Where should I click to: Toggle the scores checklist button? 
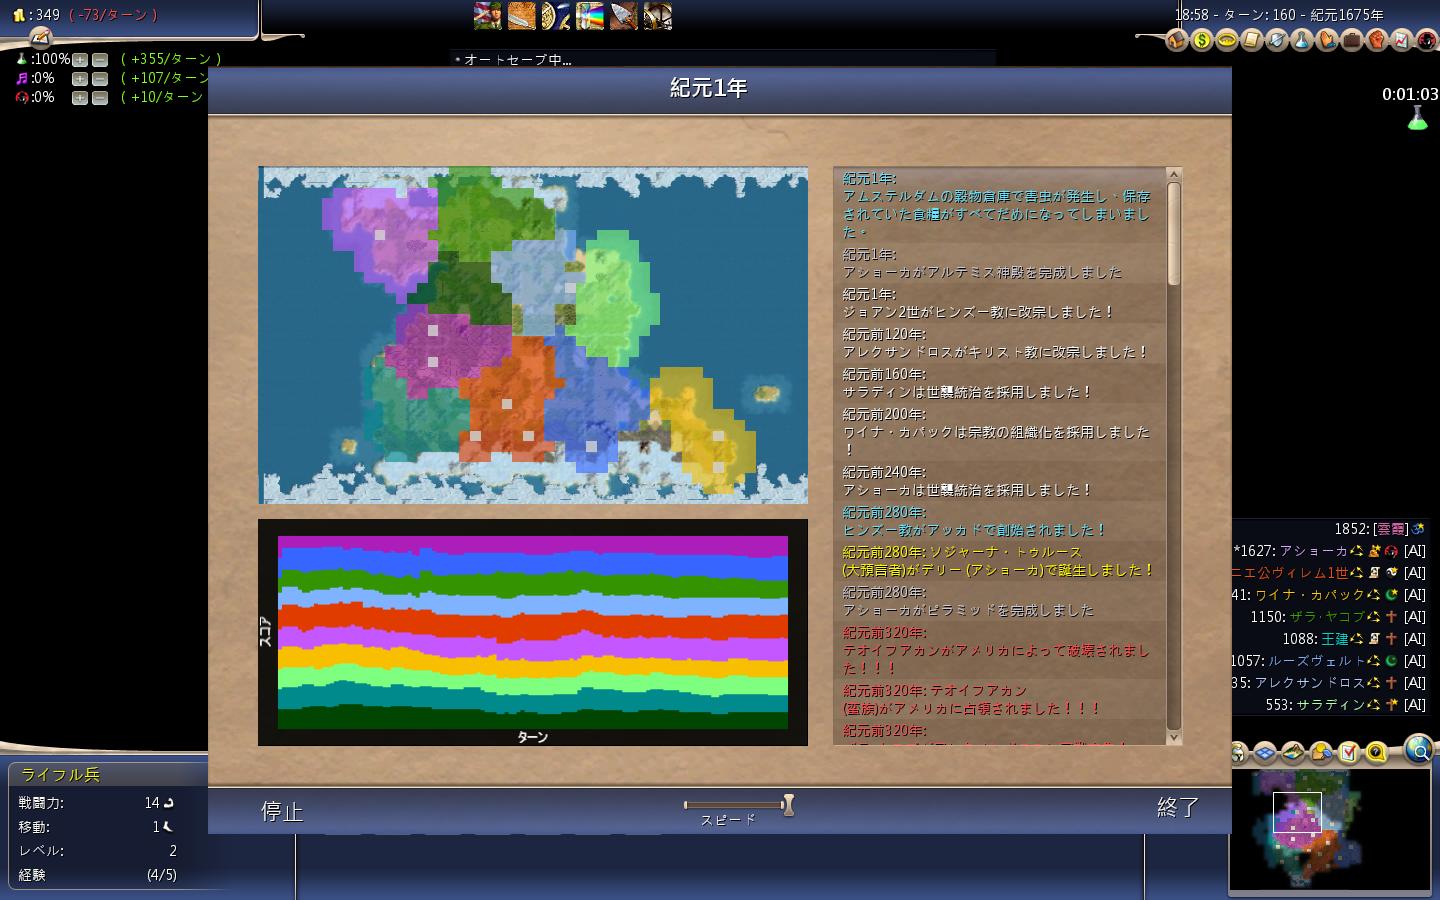(x=1348, y=753)
